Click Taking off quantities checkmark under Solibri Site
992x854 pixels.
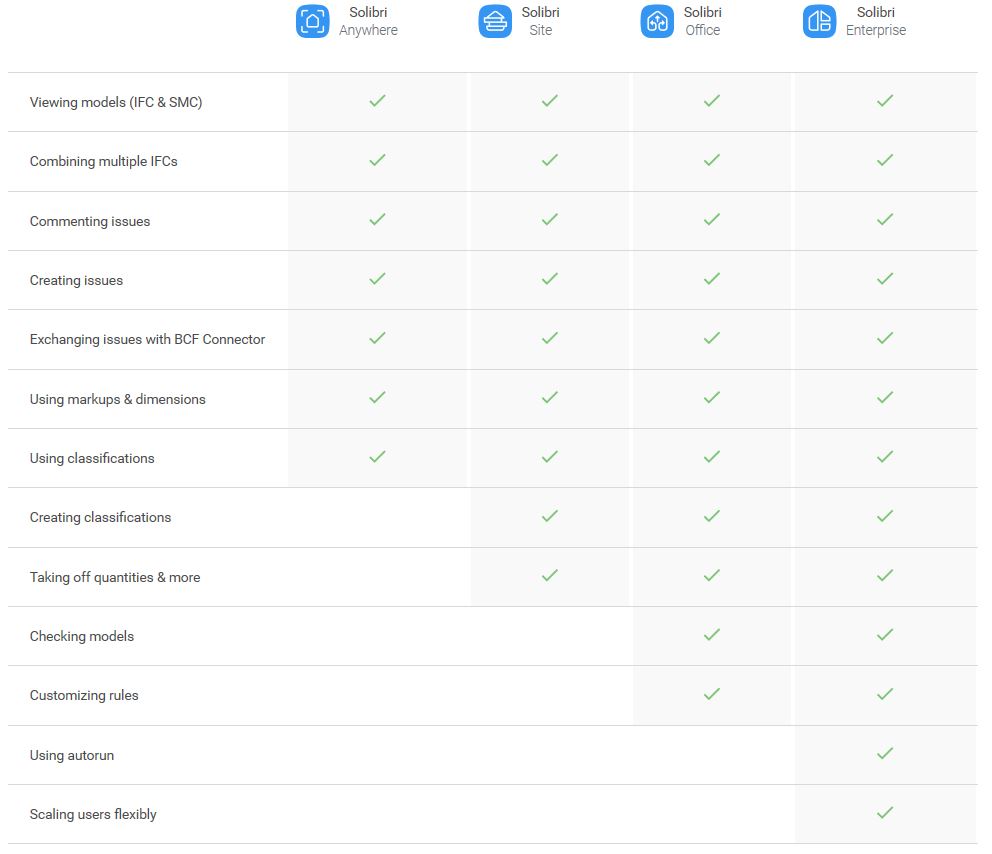coord(550,575)
